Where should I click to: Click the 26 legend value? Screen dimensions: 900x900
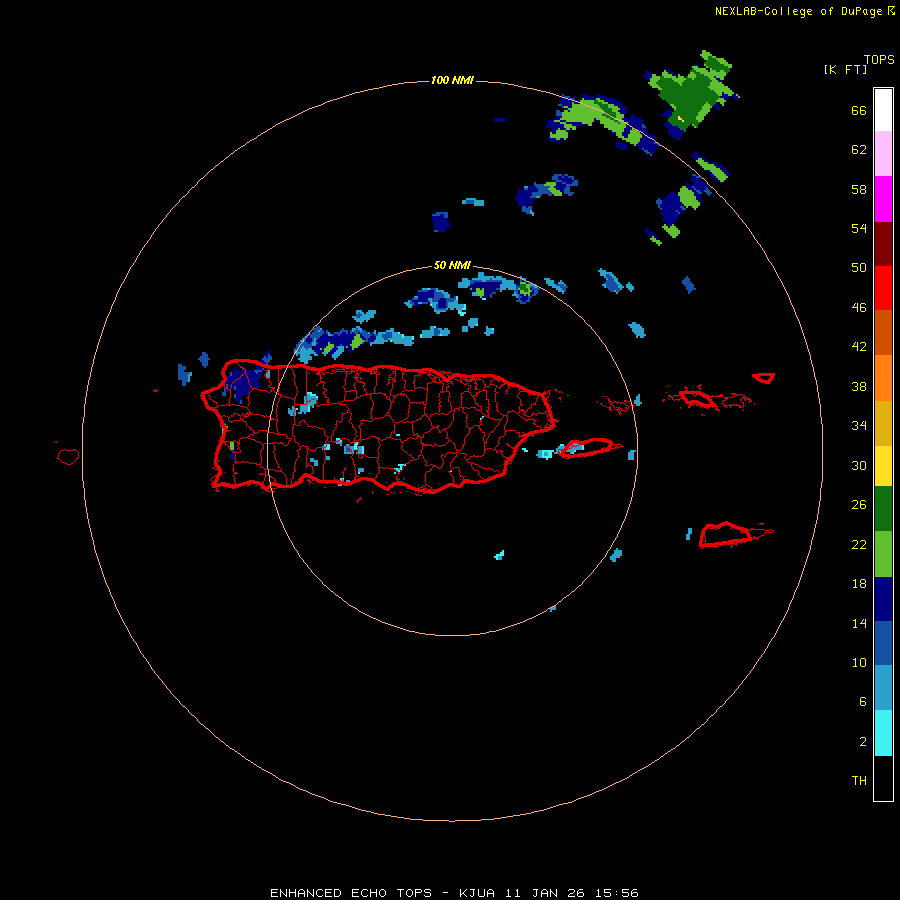point(859,505)
